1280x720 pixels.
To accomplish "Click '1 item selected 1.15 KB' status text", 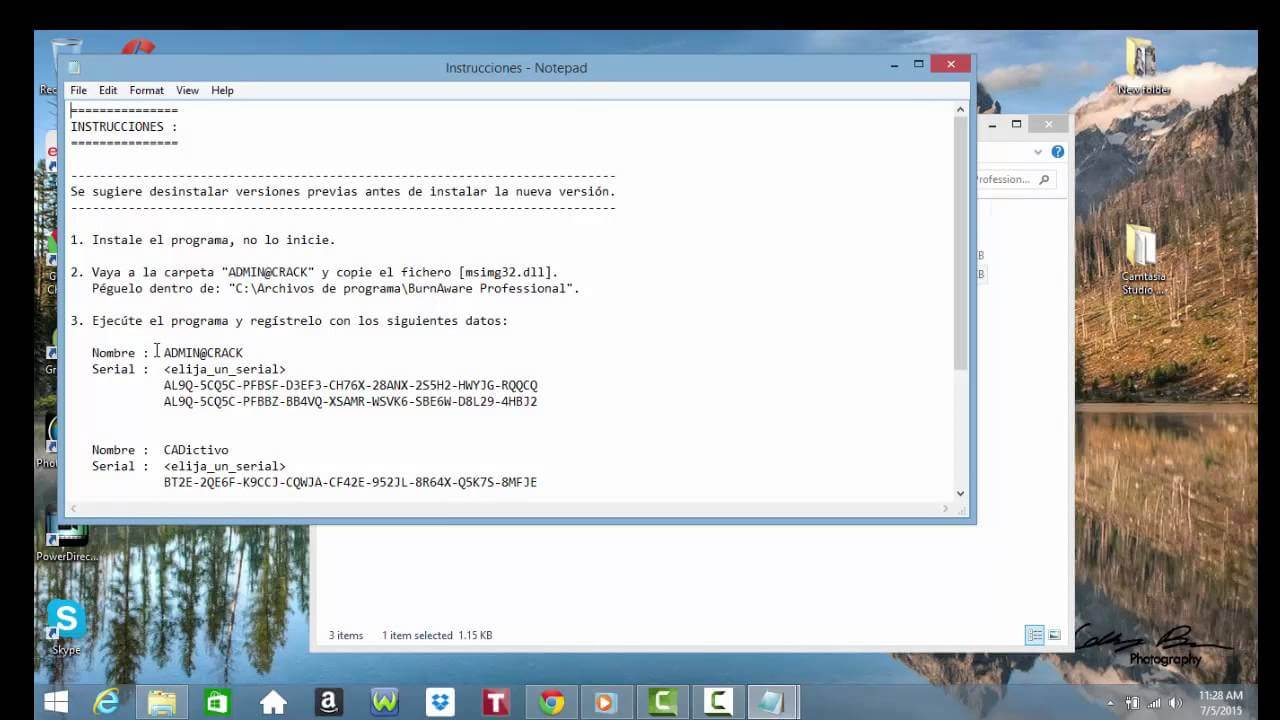I will pyautogui.click(x=437, y=635).
